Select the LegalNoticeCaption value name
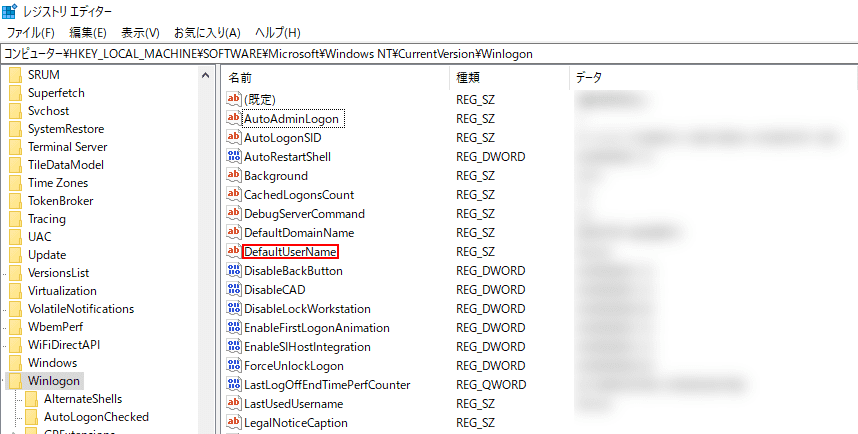858x434 pixels. 295,422
